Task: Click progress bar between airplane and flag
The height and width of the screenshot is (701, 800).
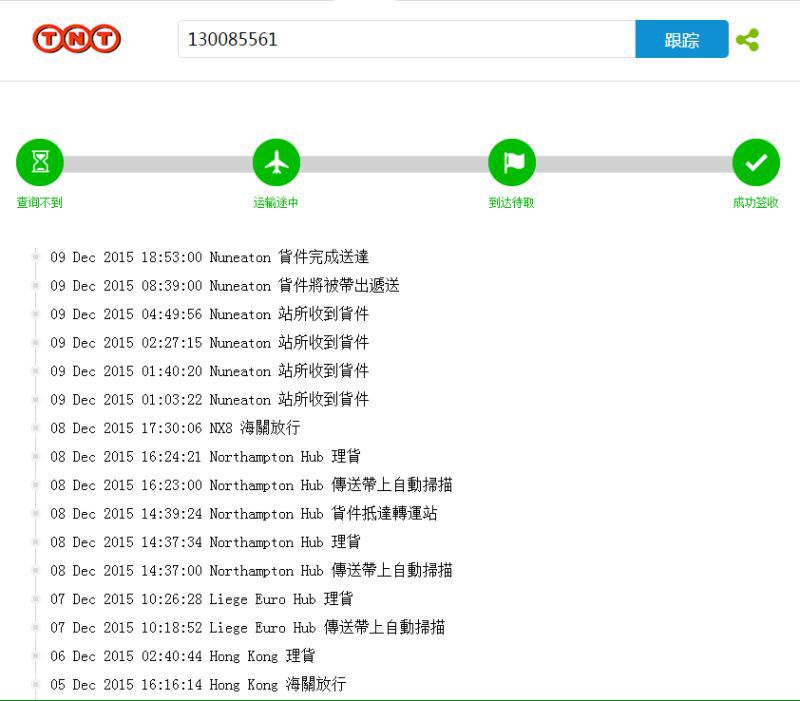Action: point(394,163)
